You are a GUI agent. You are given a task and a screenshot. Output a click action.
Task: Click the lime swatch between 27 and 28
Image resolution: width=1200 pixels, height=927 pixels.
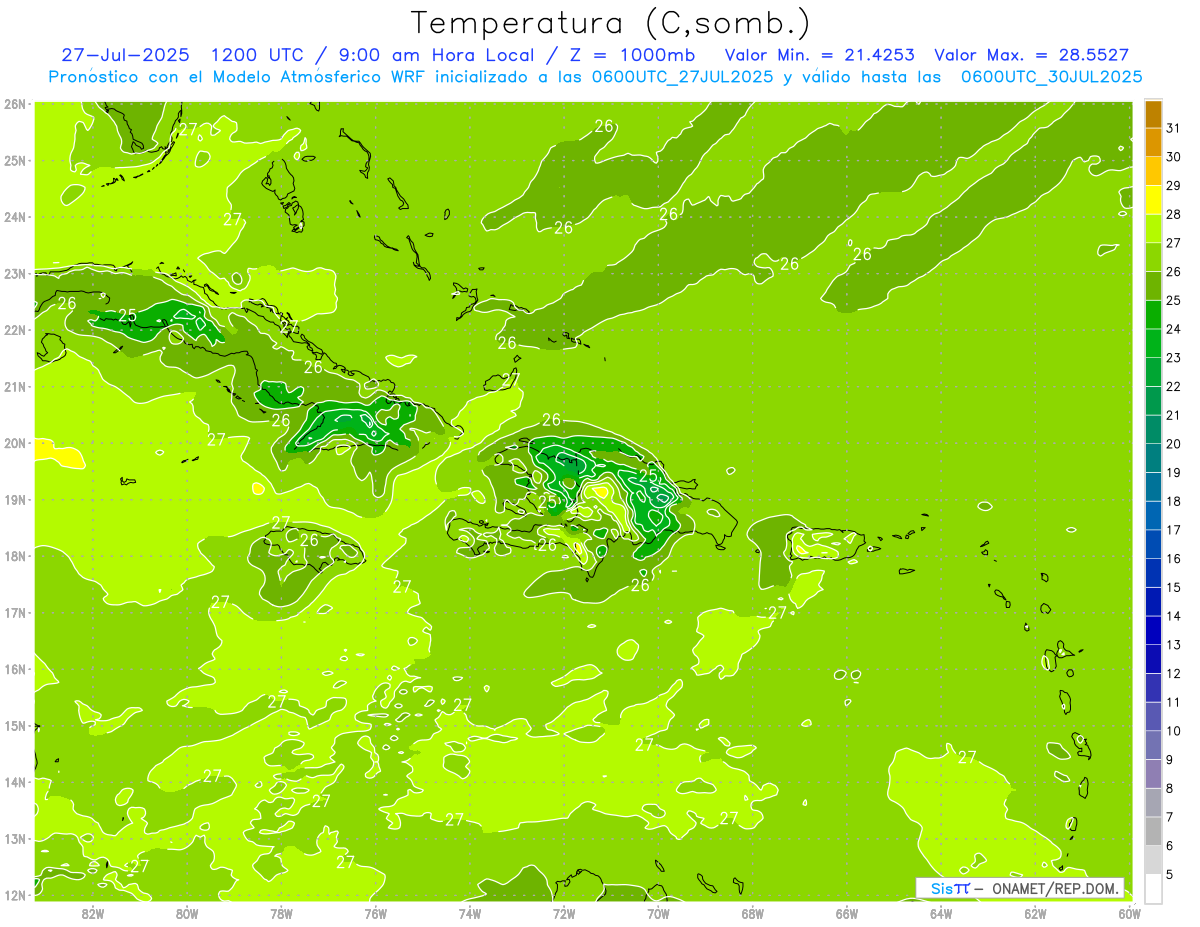coord(1153,229)
